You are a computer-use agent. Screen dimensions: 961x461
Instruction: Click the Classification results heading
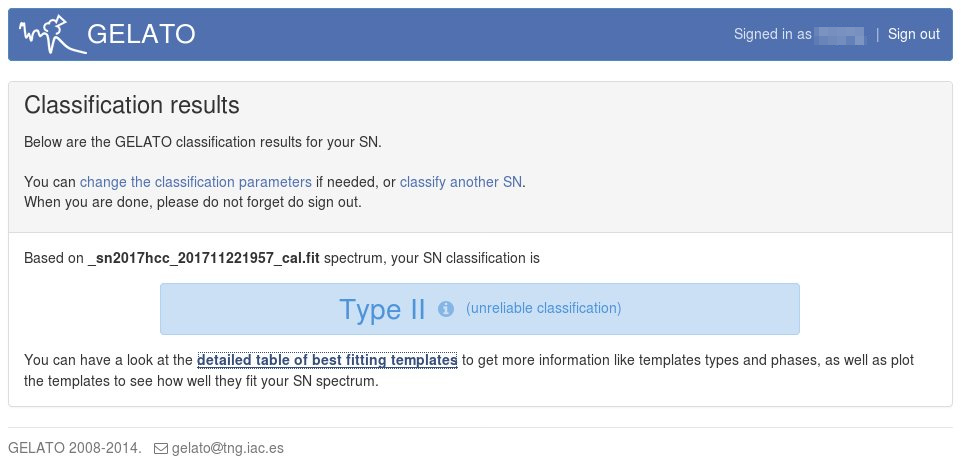[x=131, y=105]
